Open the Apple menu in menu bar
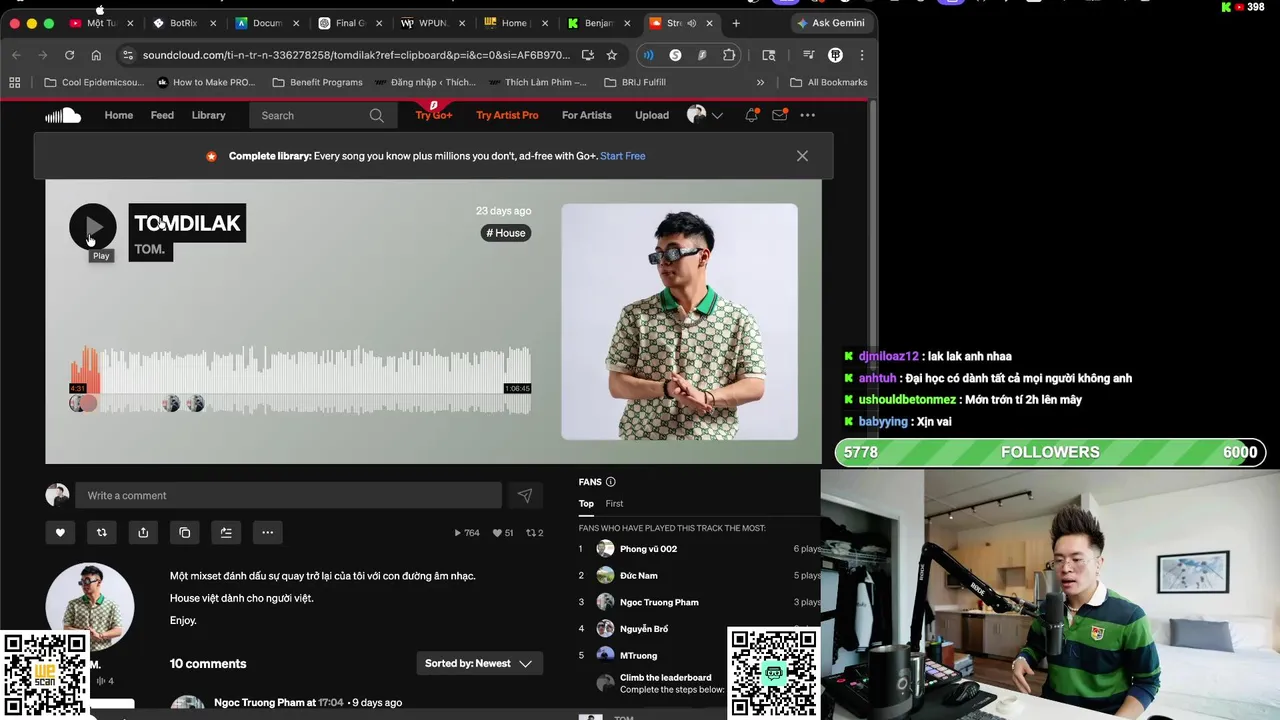This screenshot has width=1280, height=720. click(x=100, y=8)
